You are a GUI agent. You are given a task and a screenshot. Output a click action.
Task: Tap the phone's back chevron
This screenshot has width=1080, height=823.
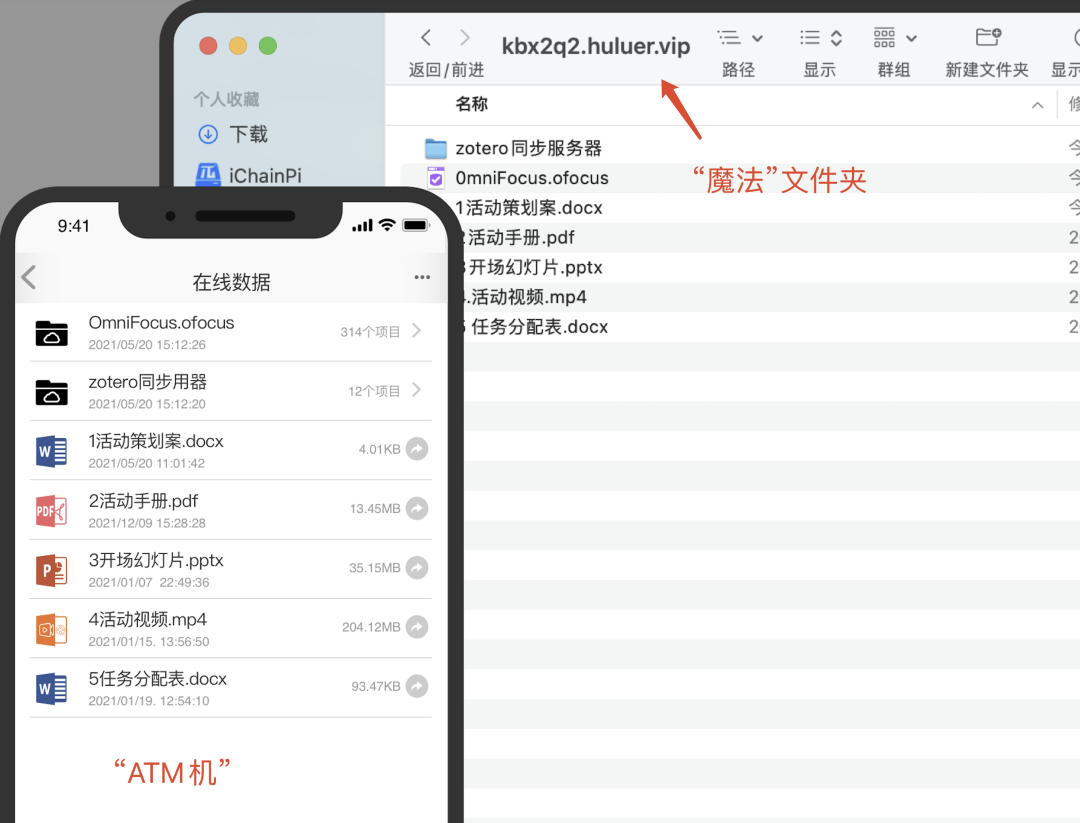[x=29, y=278]
